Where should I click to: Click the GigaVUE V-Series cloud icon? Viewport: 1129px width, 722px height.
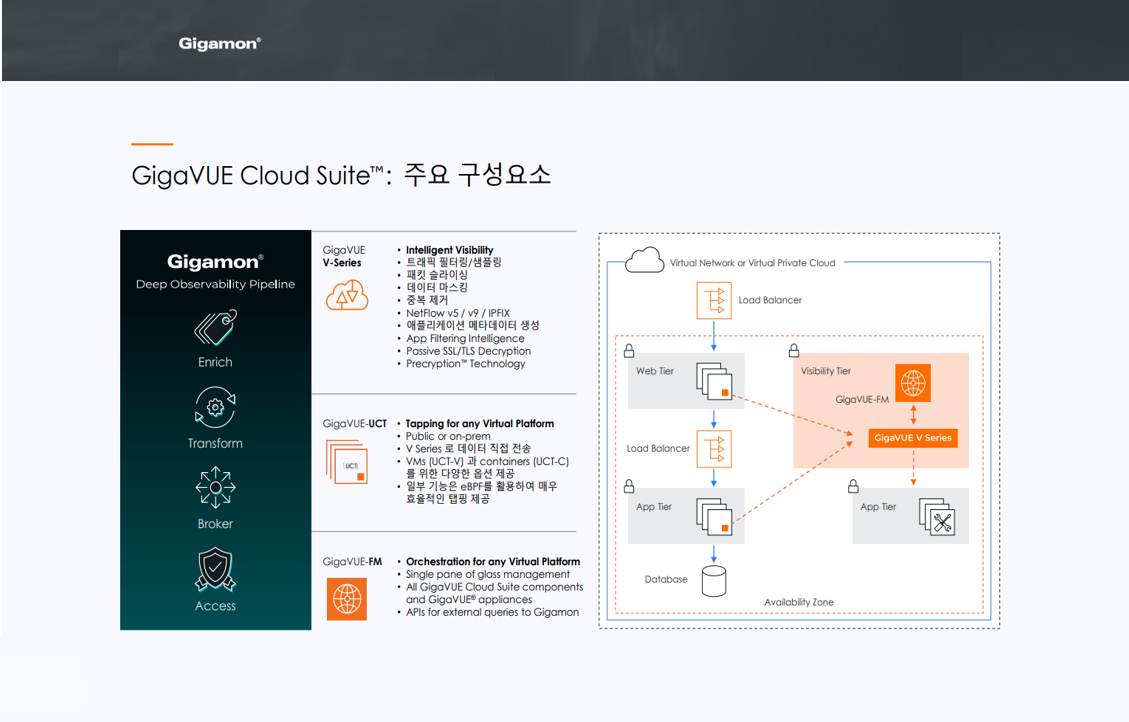[347, 296]
